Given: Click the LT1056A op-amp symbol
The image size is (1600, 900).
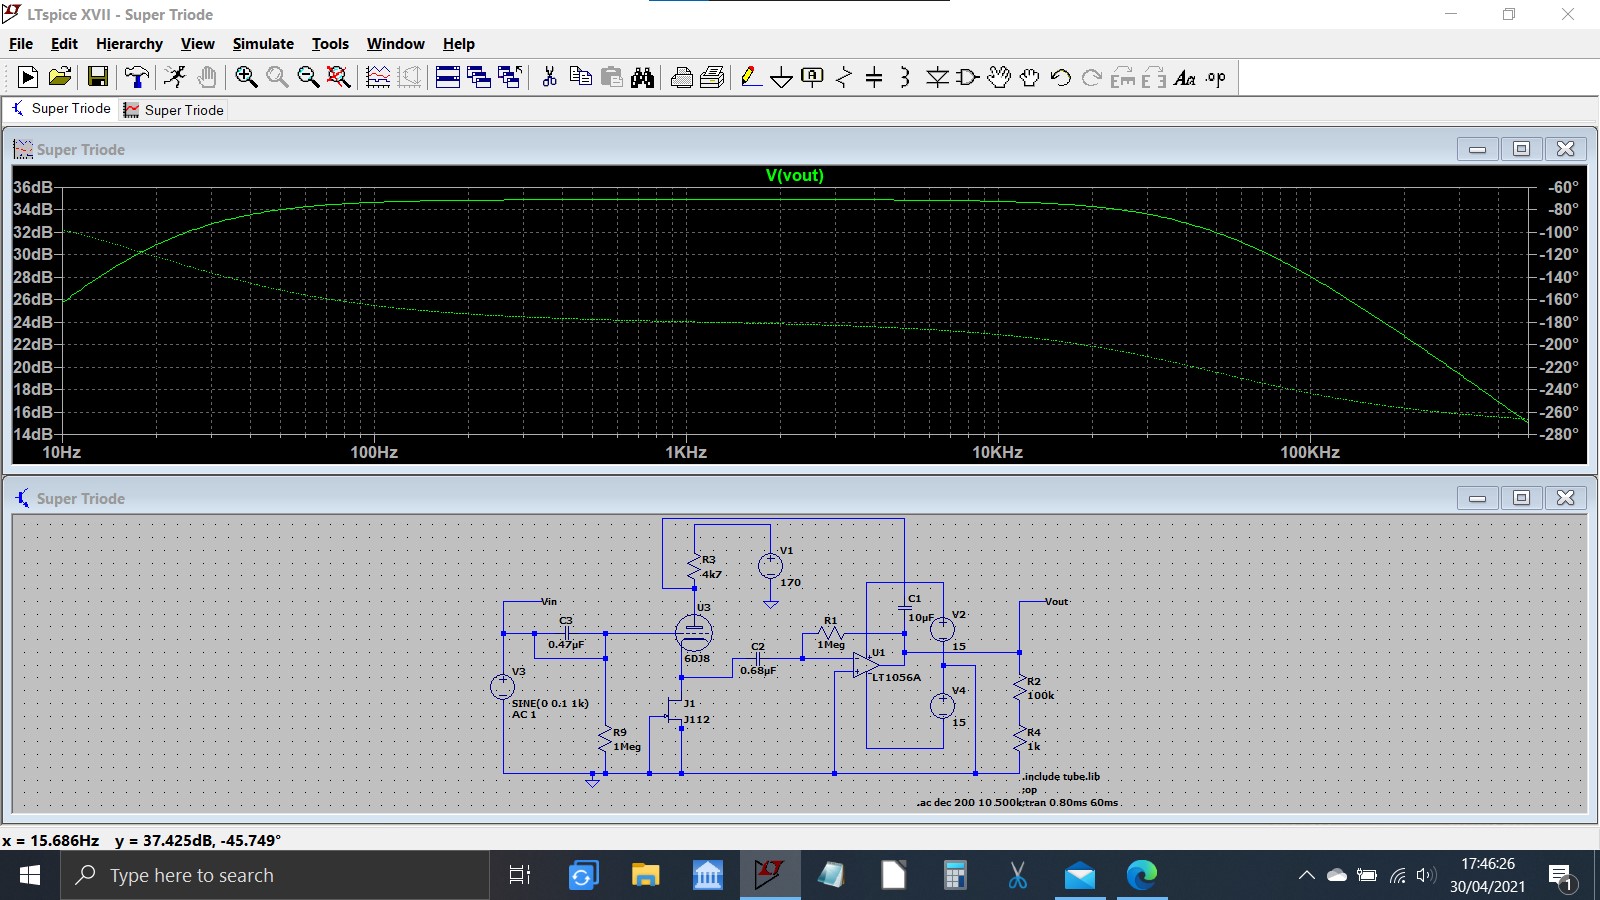Looking at the screenshot, I should click(866, 665).
